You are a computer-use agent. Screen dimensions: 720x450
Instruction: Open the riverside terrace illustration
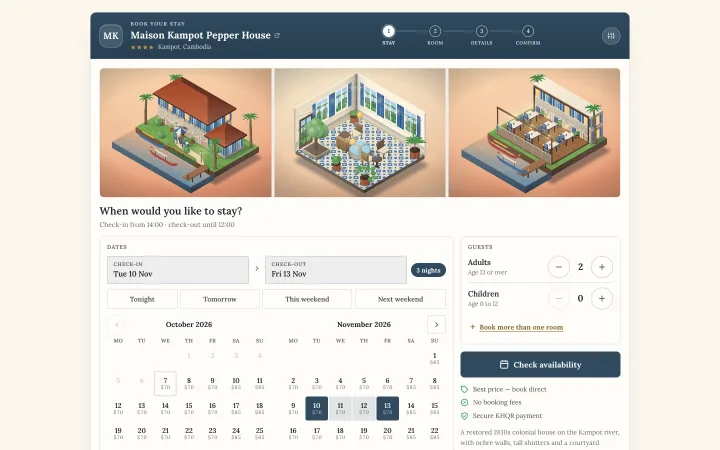(534, 133)
